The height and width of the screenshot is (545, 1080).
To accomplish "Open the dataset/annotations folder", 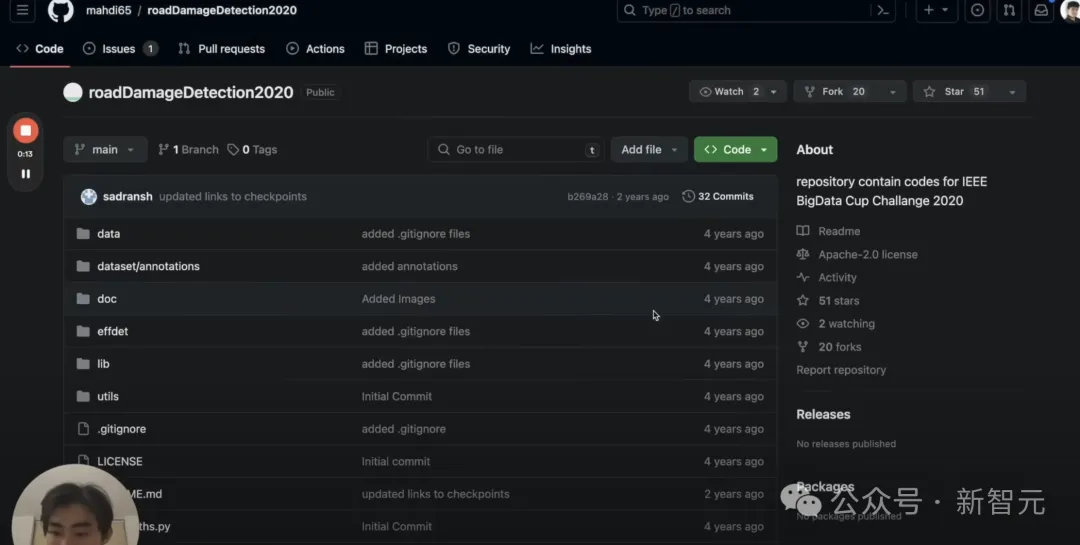I will [148, 266].
